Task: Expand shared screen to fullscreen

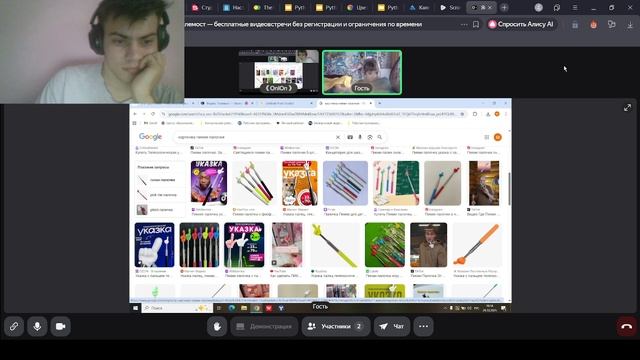Action: click(627, 108)
